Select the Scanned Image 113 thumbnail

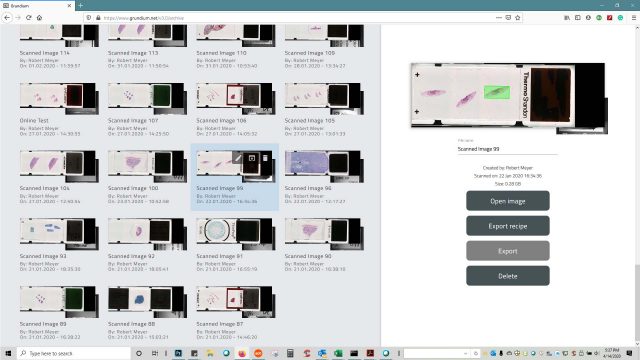pos(147,36)
